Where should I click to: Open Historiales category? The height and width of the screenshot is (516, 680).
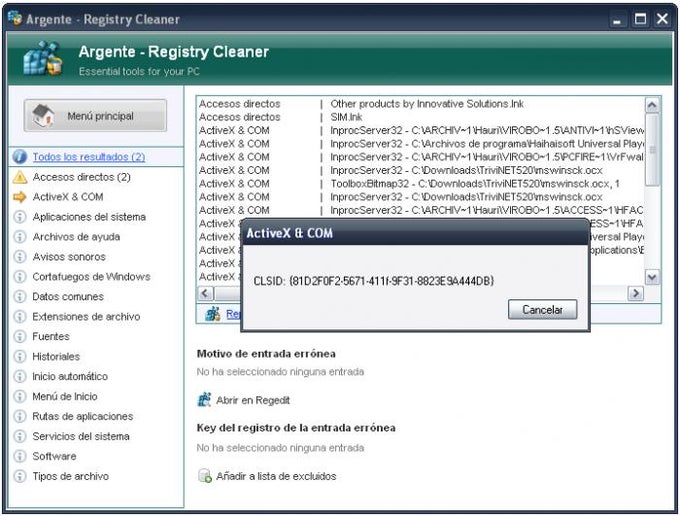tap(56, 356)
